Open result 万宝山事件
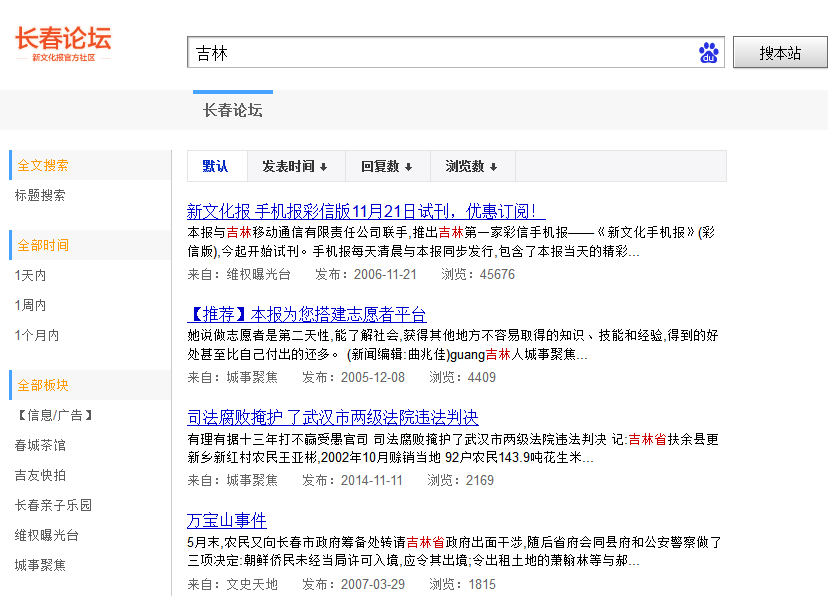 227,521
